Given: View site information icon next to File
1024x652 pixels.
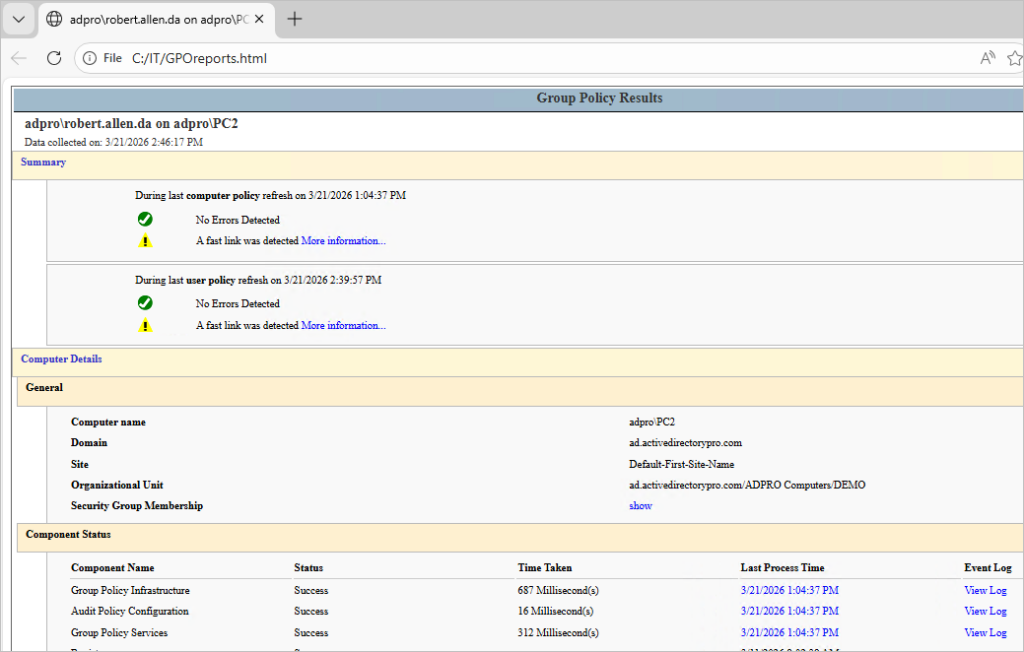Looking at the screenshot, I should (x=89, y=58).
